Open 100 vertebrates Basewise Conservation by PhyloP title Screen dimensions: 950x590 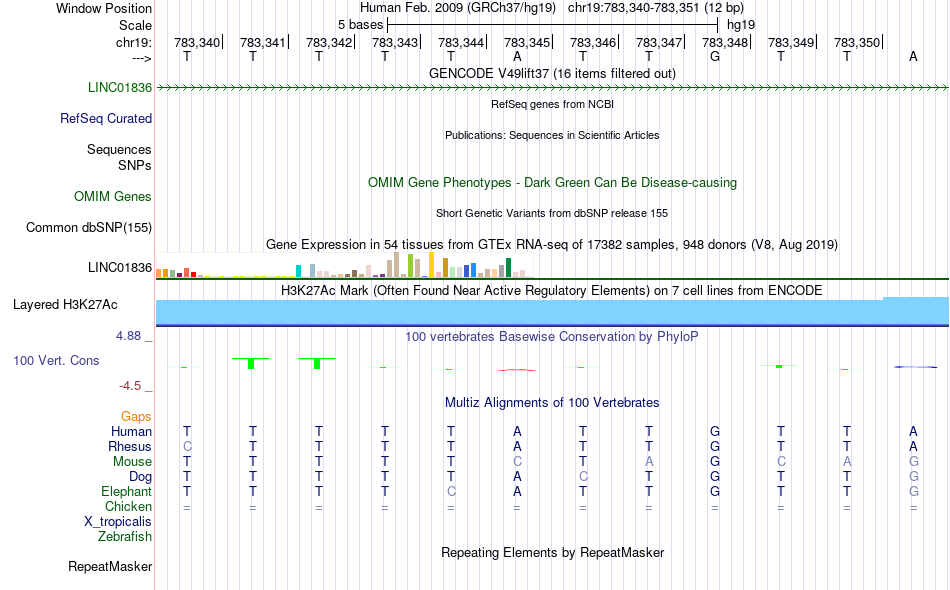point(552,337)
